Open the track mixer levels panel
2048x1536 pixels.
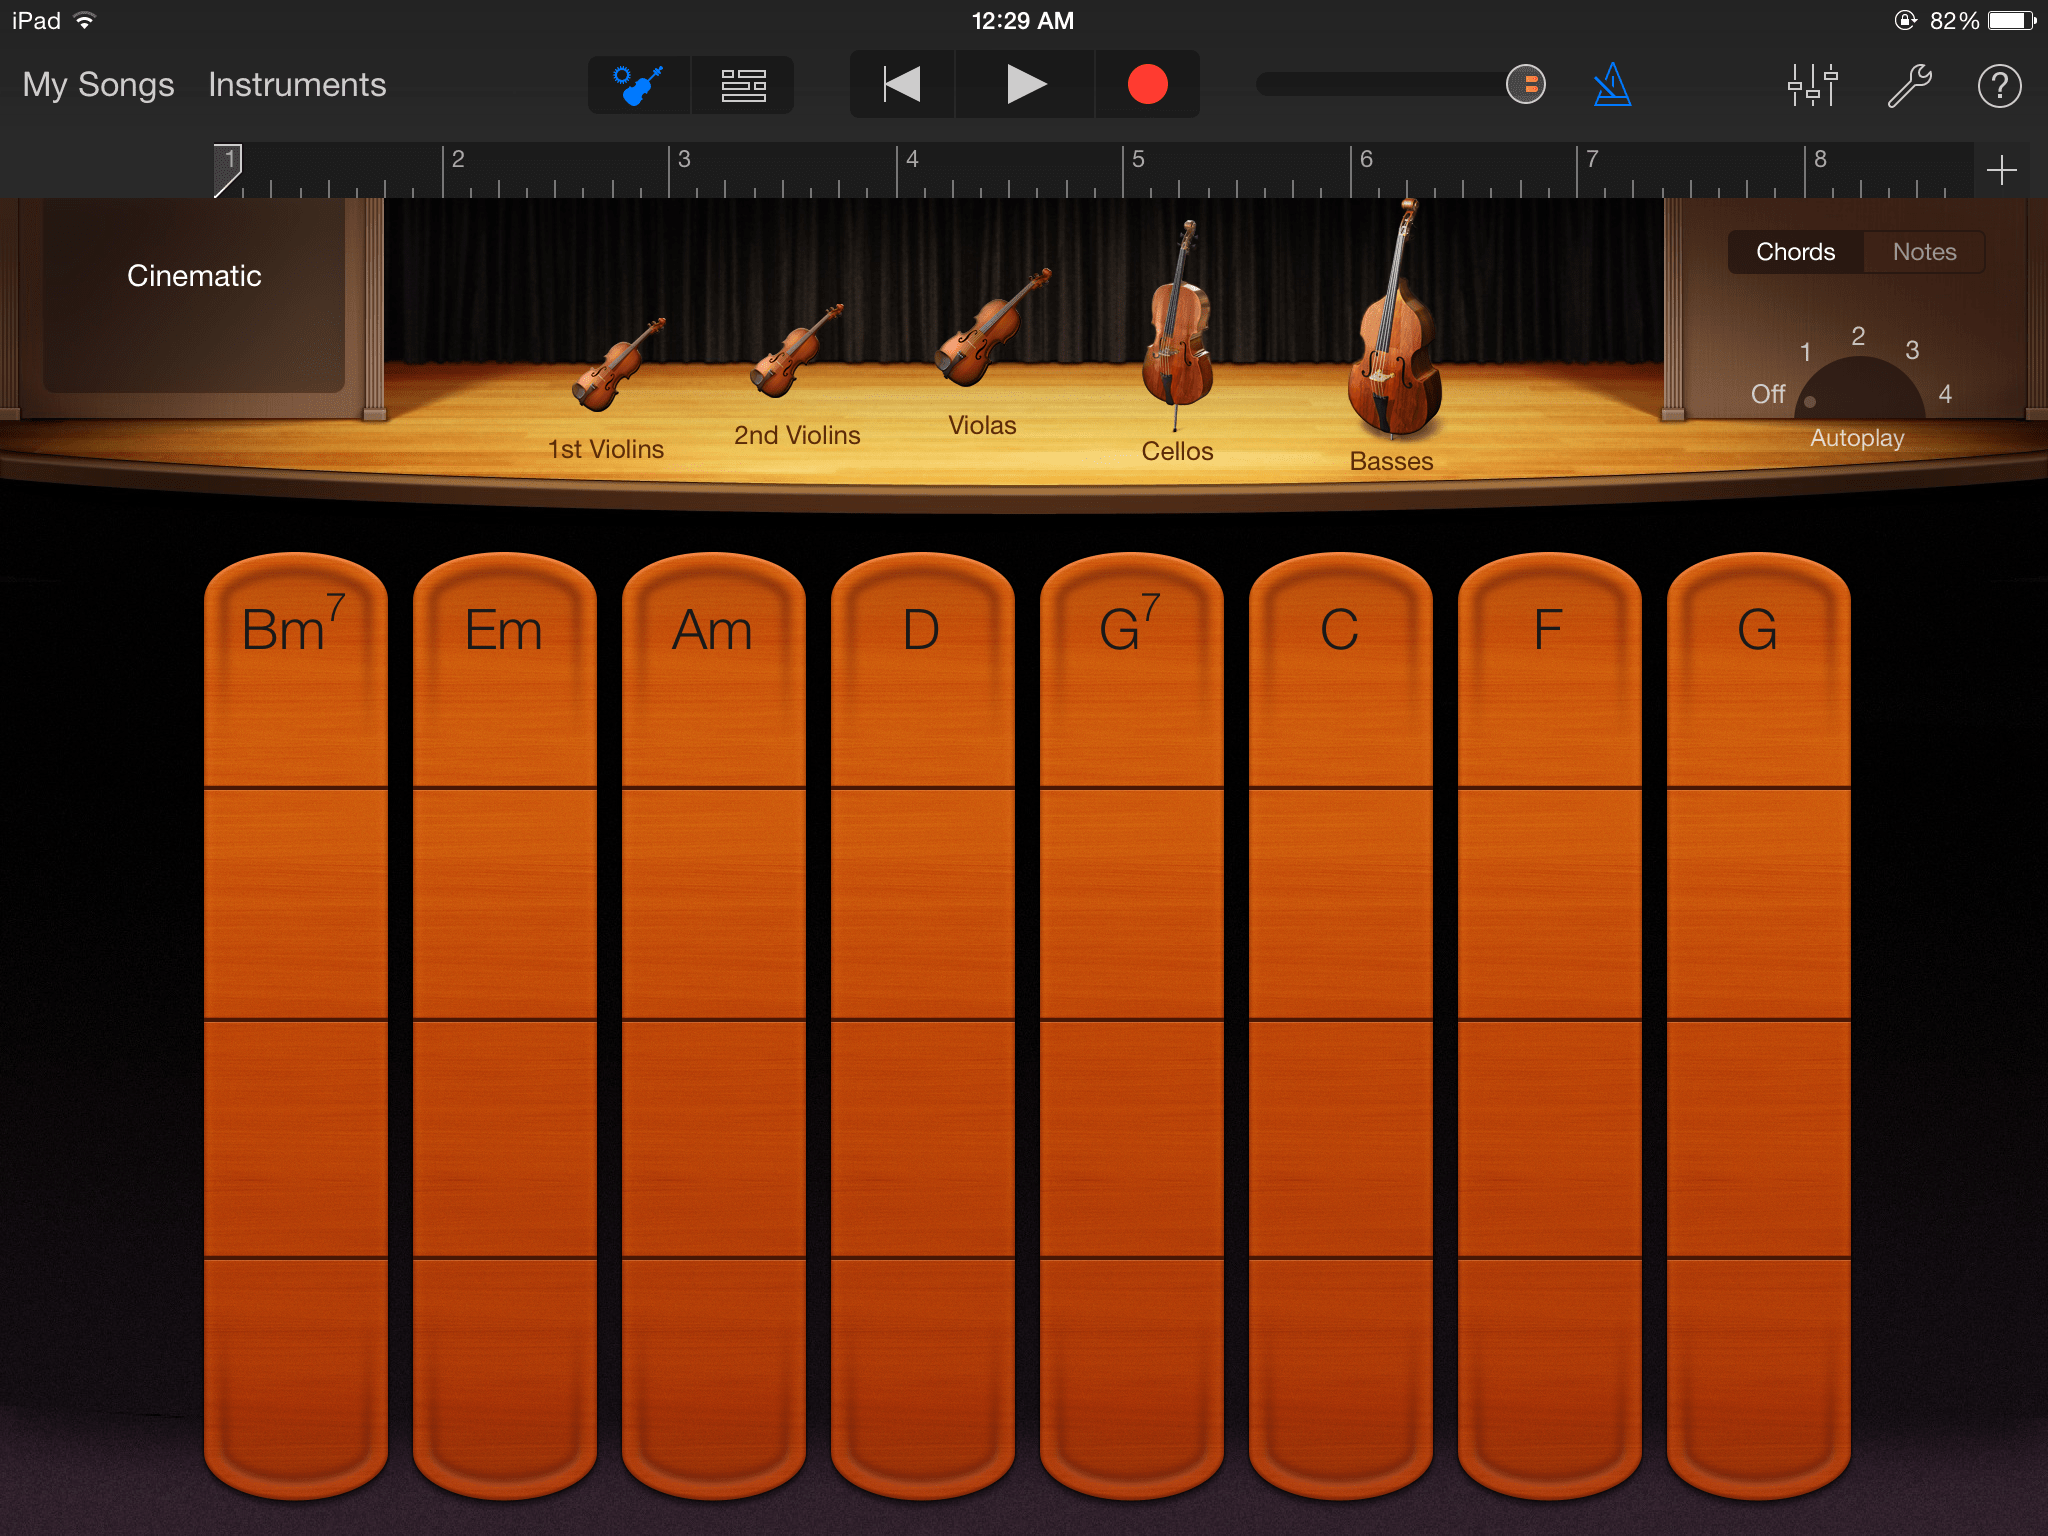(x=1814, y=85)
